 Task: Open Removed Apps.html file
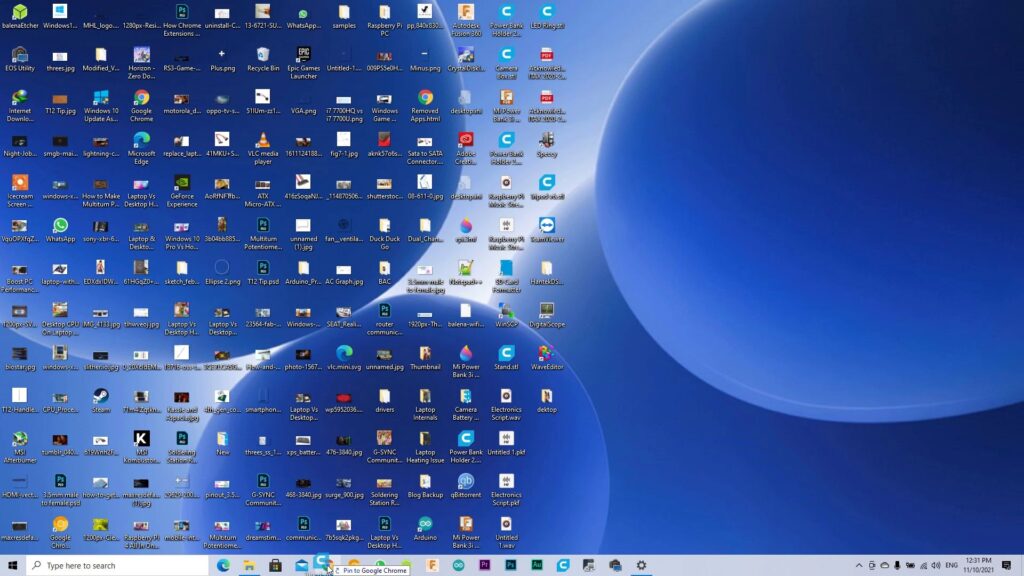pos(425,106)
